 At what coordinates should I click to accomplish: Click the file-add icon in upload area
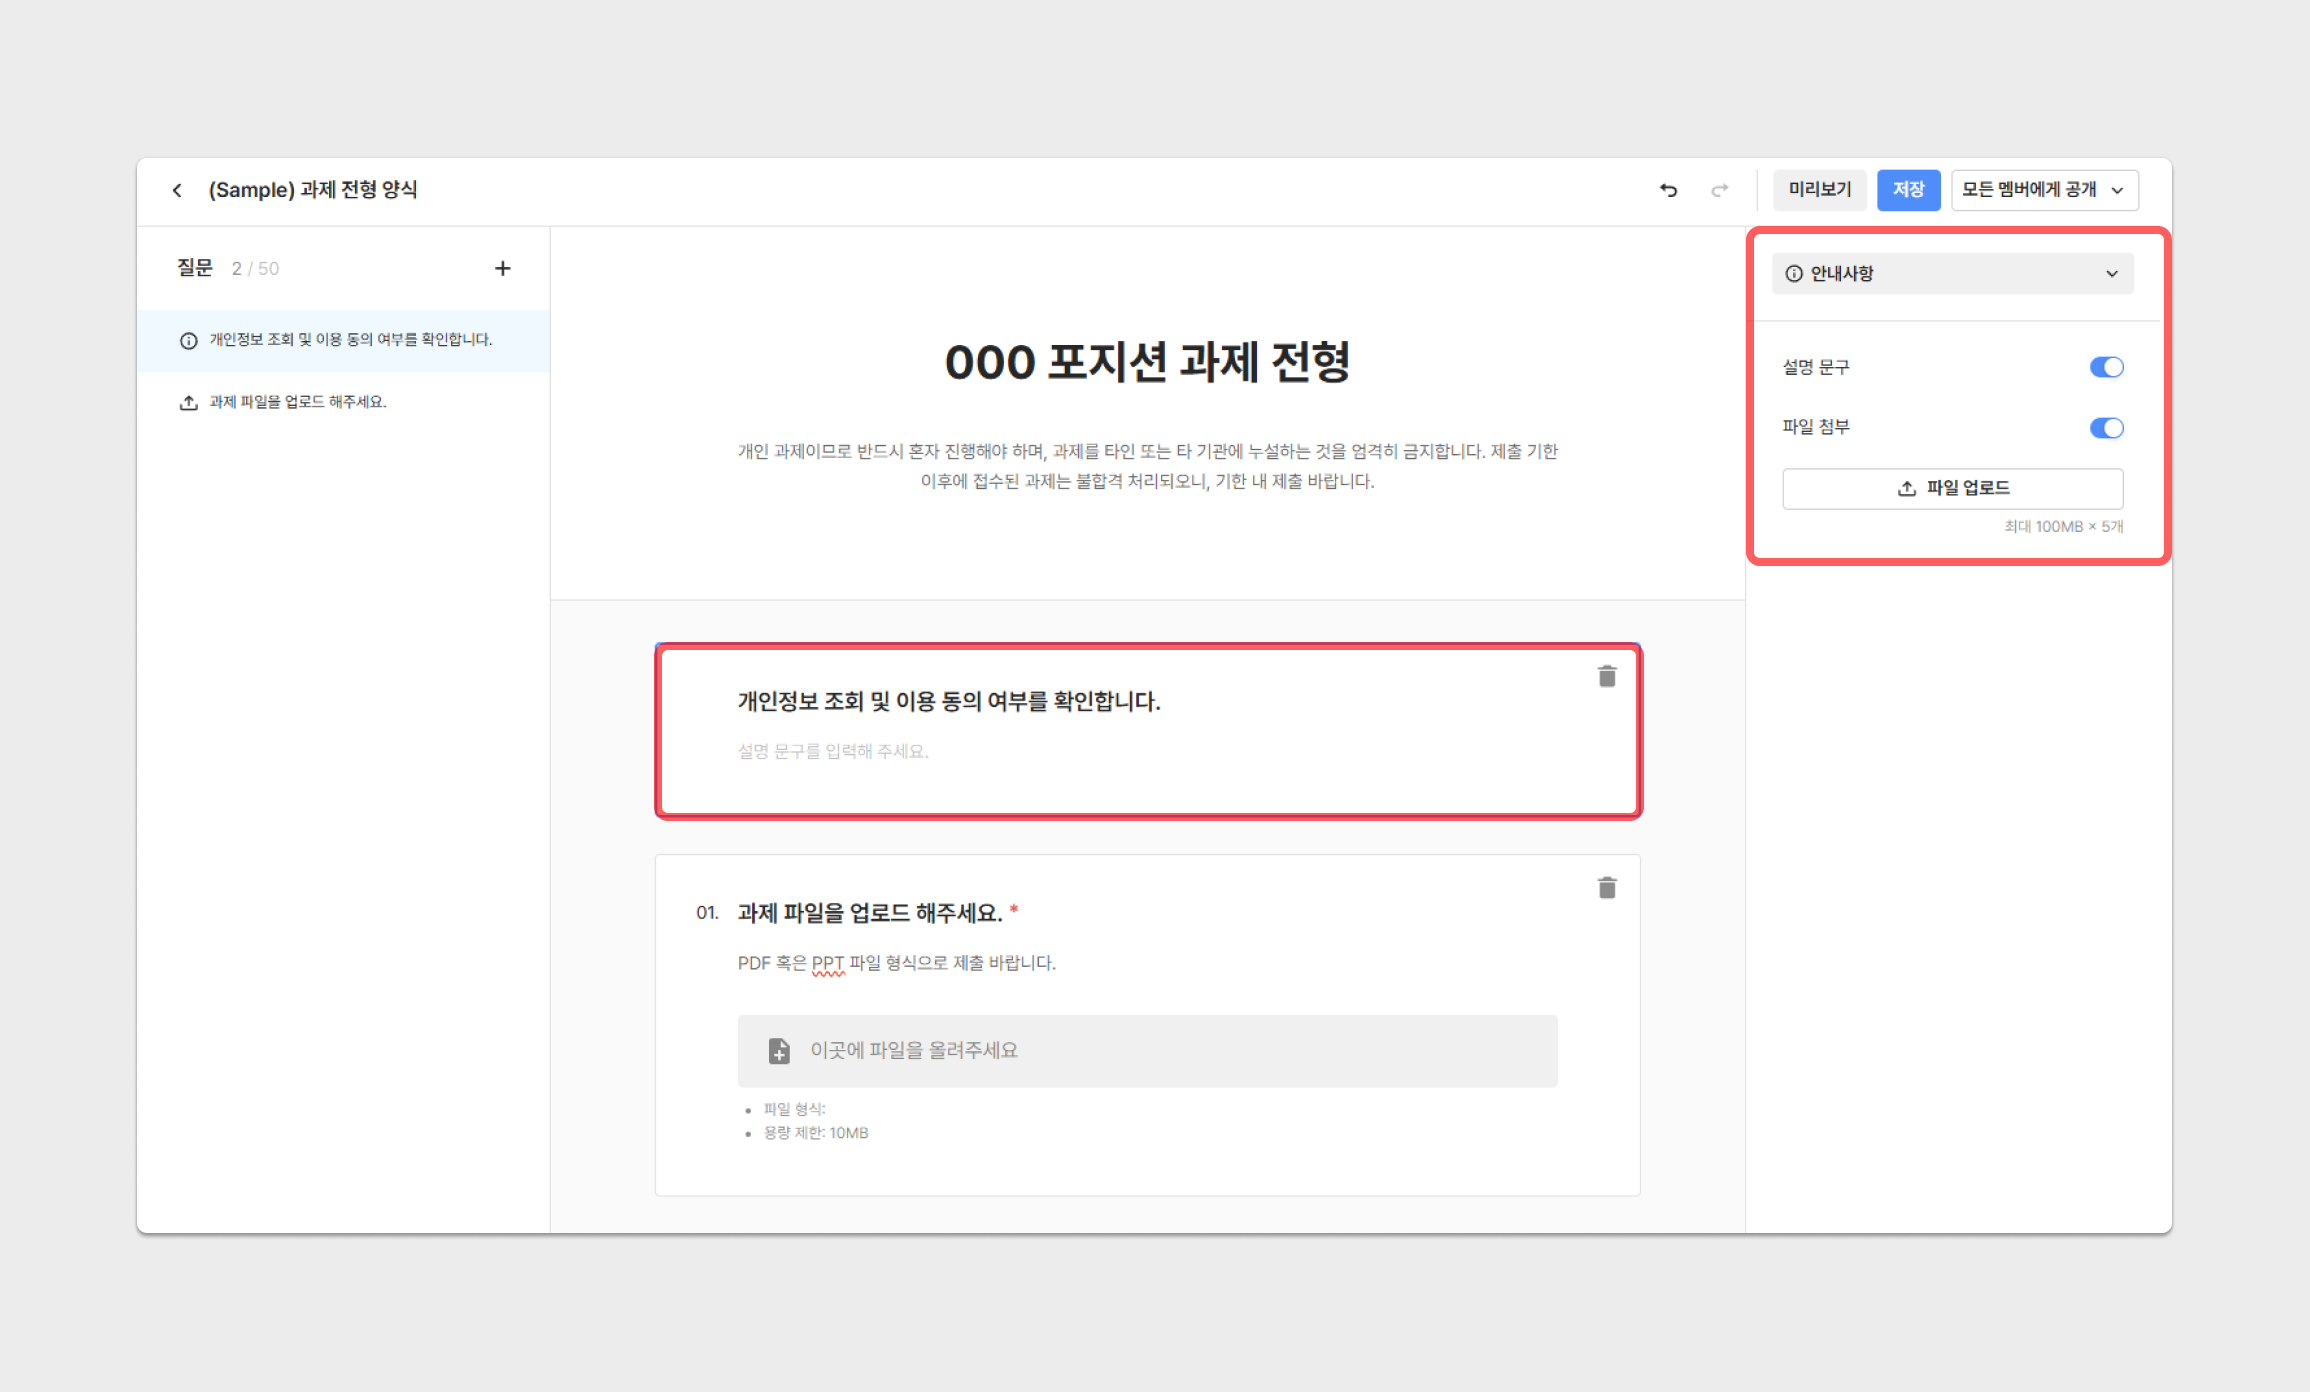(x=779, y=1051)
